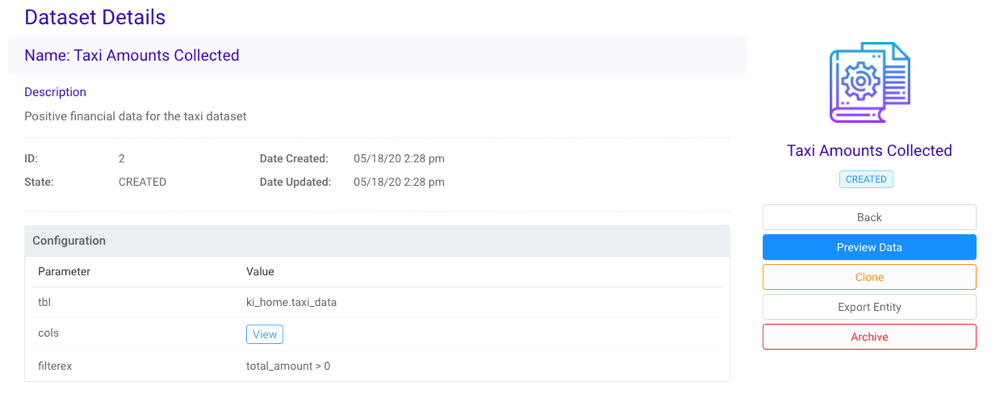
Task: Archive this dataset
Action: click(x=869, y=337)
